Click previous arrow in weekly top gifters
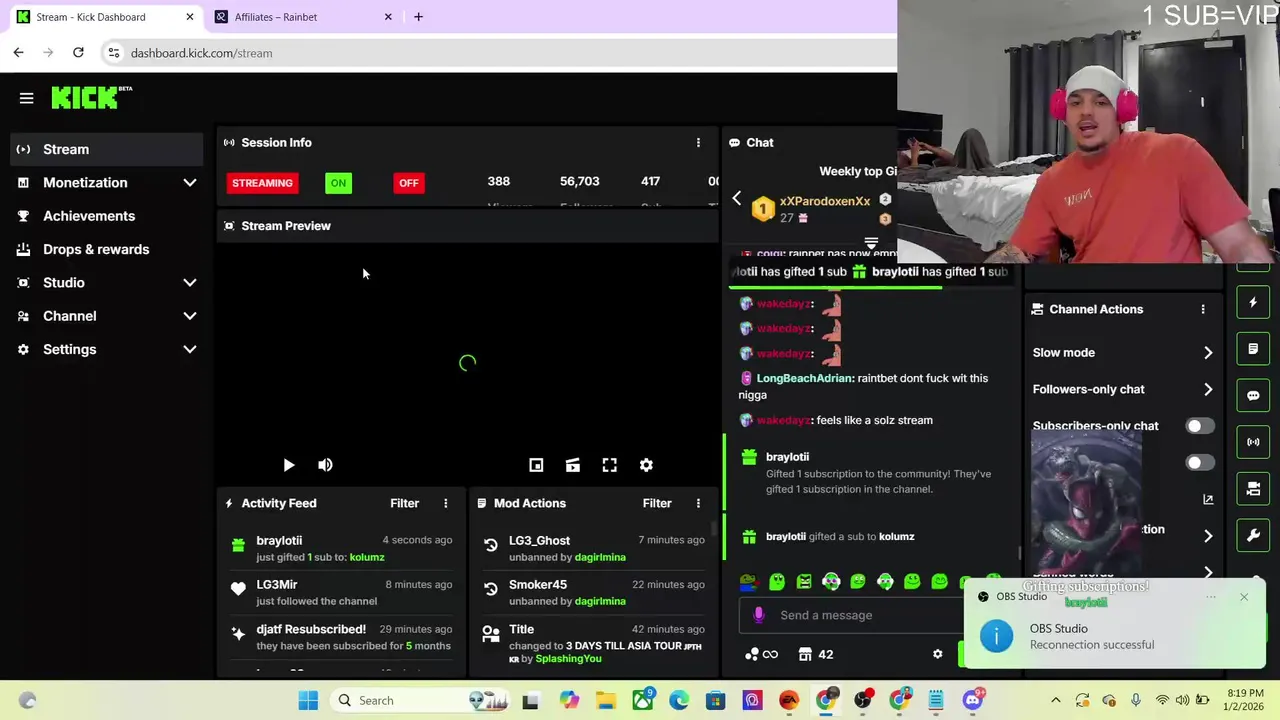The width and height of the screenshot is (1280, 720). [x=737, y=199]
